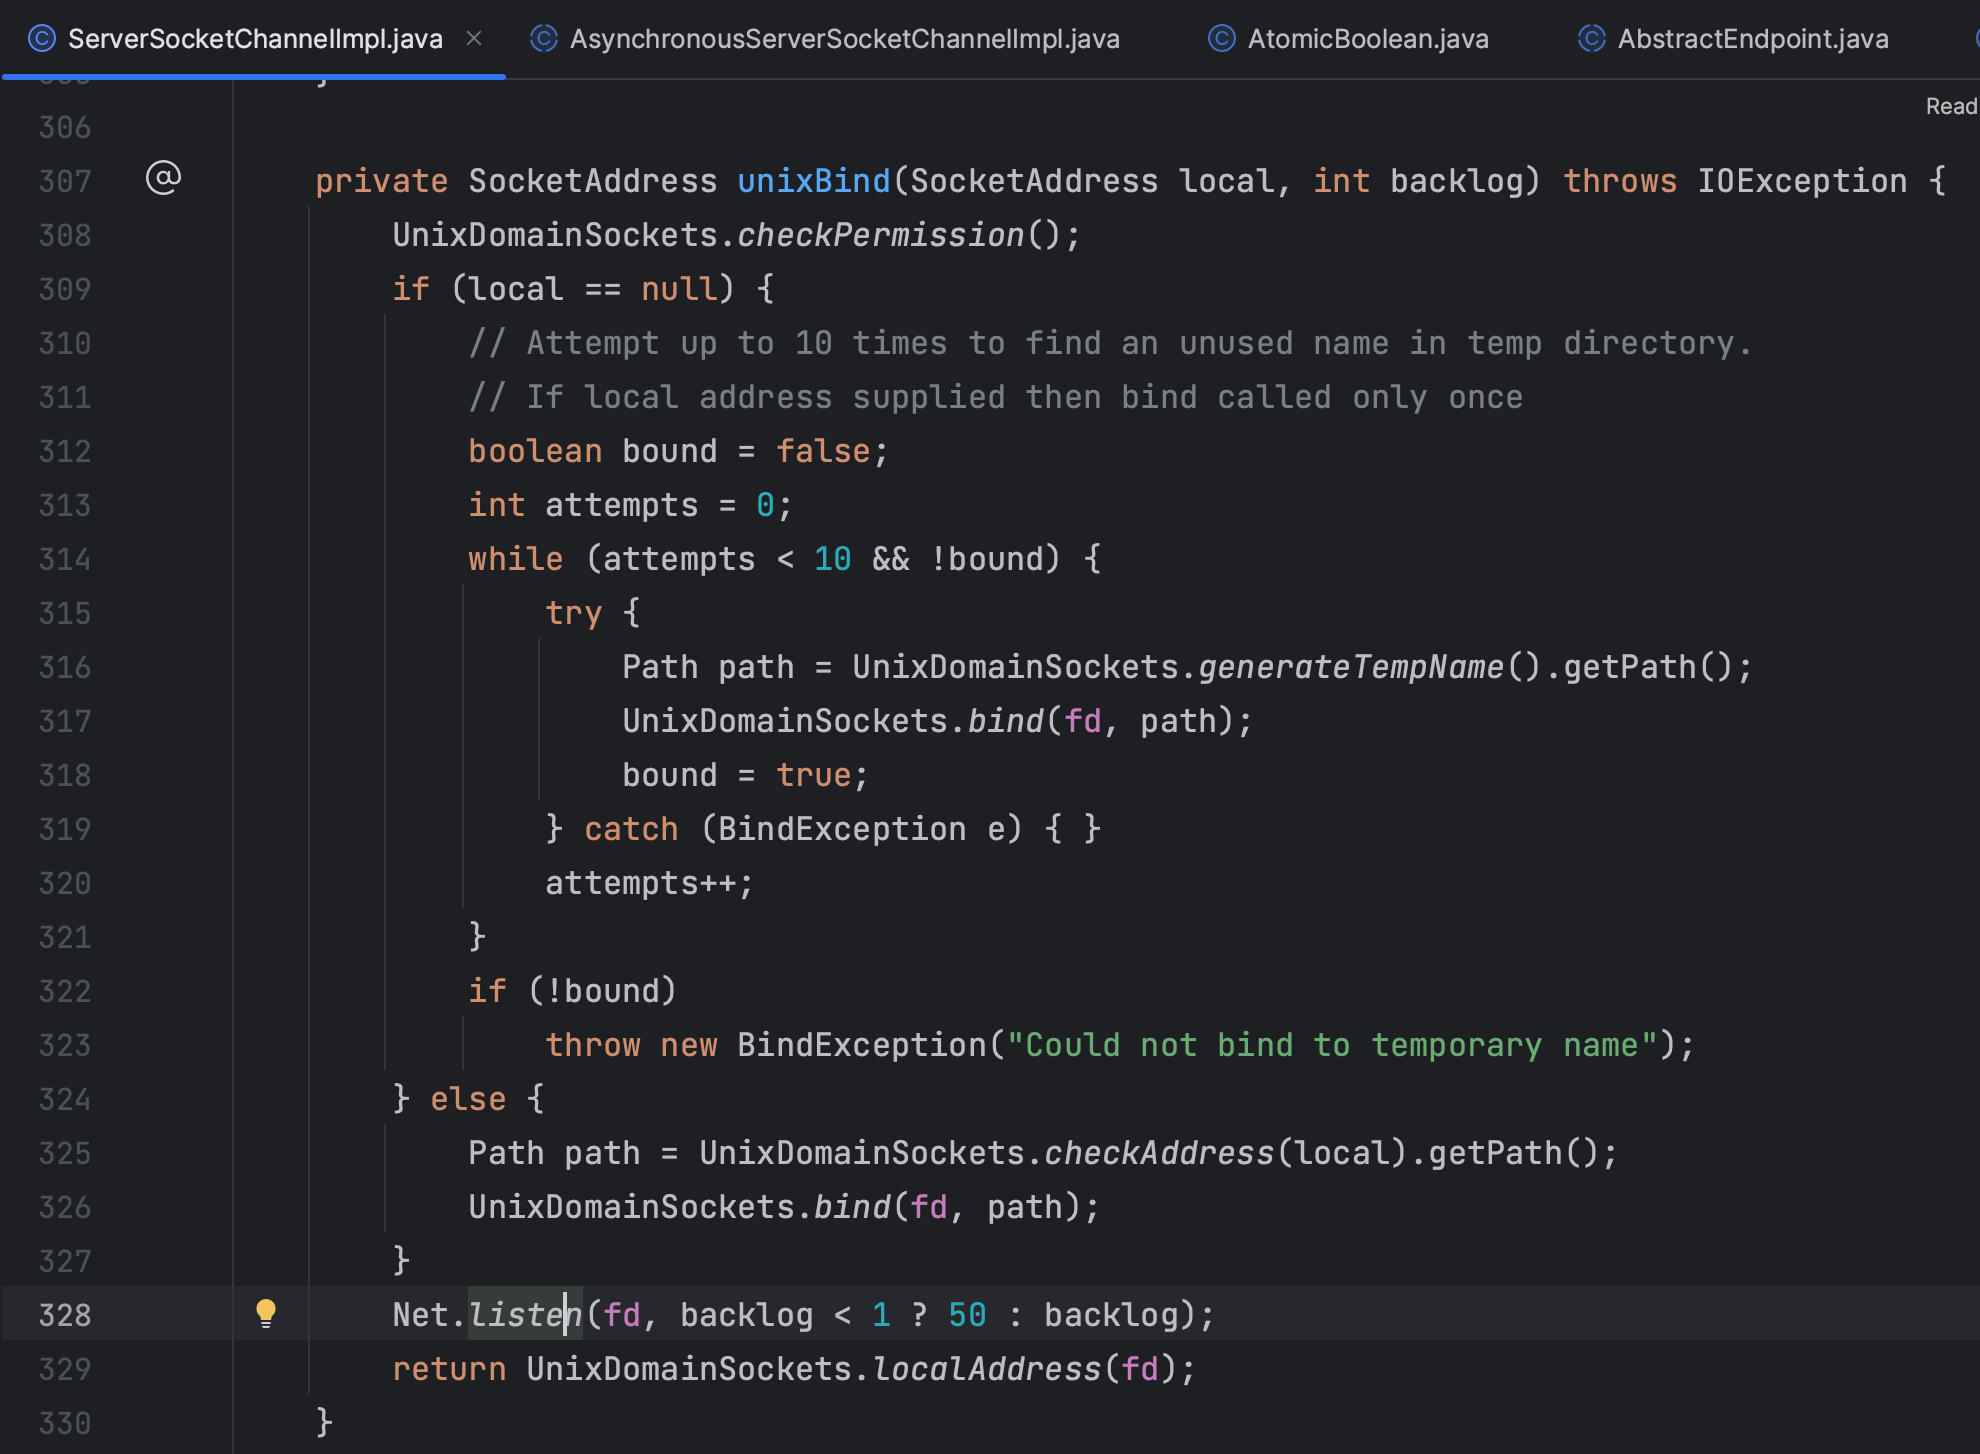Switch to AsynchronousServerSocketChannelImpl.java tab
Screen dimensions: 1980x1454
(843, 39)
